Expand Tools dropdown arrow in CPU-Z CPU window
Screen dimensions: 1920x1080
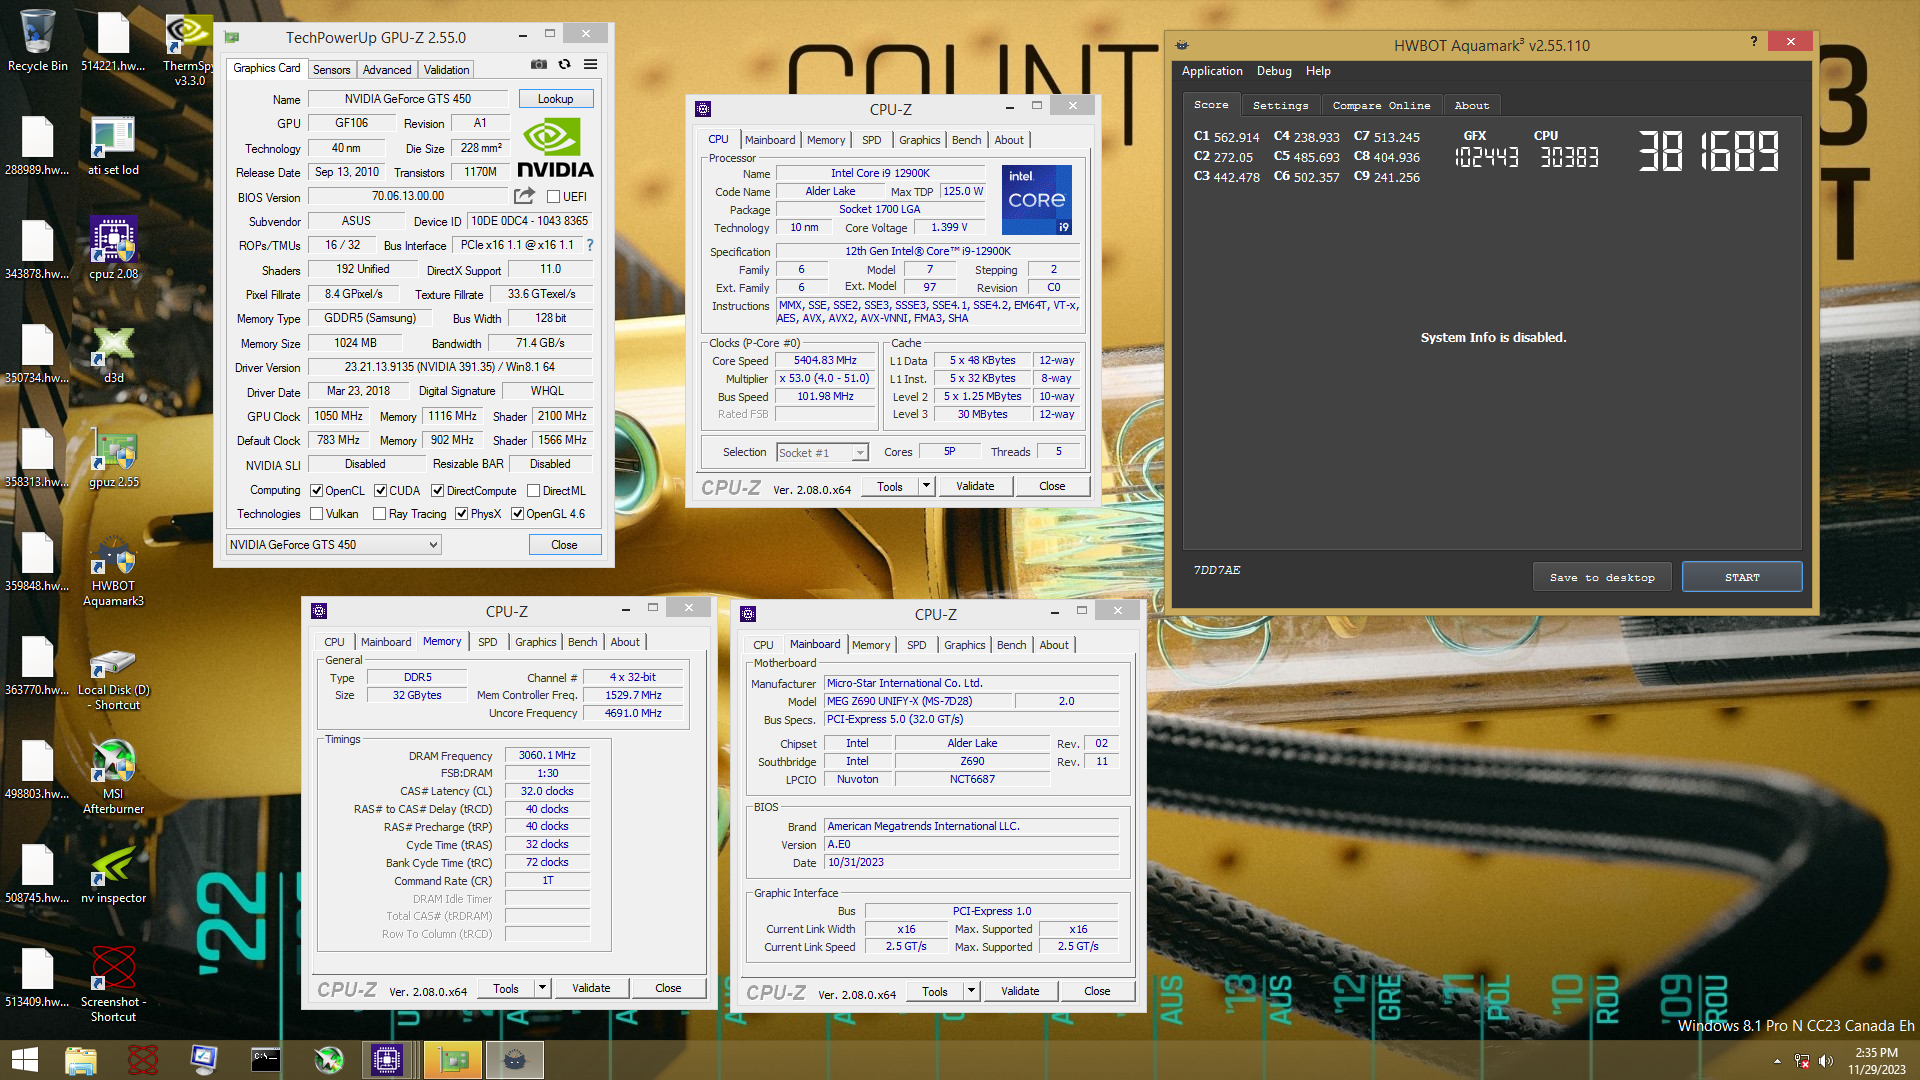click(926, 486)
